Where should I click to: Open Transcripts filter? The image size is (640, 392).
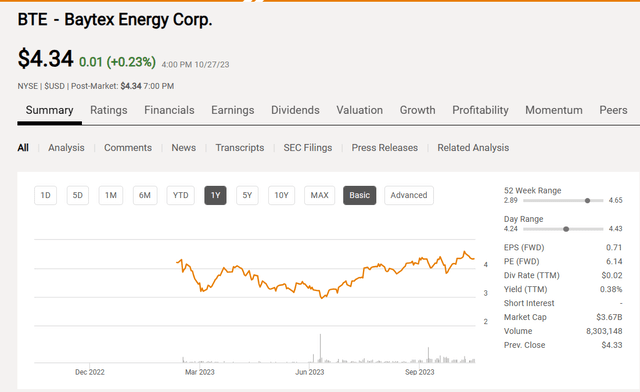240,148
